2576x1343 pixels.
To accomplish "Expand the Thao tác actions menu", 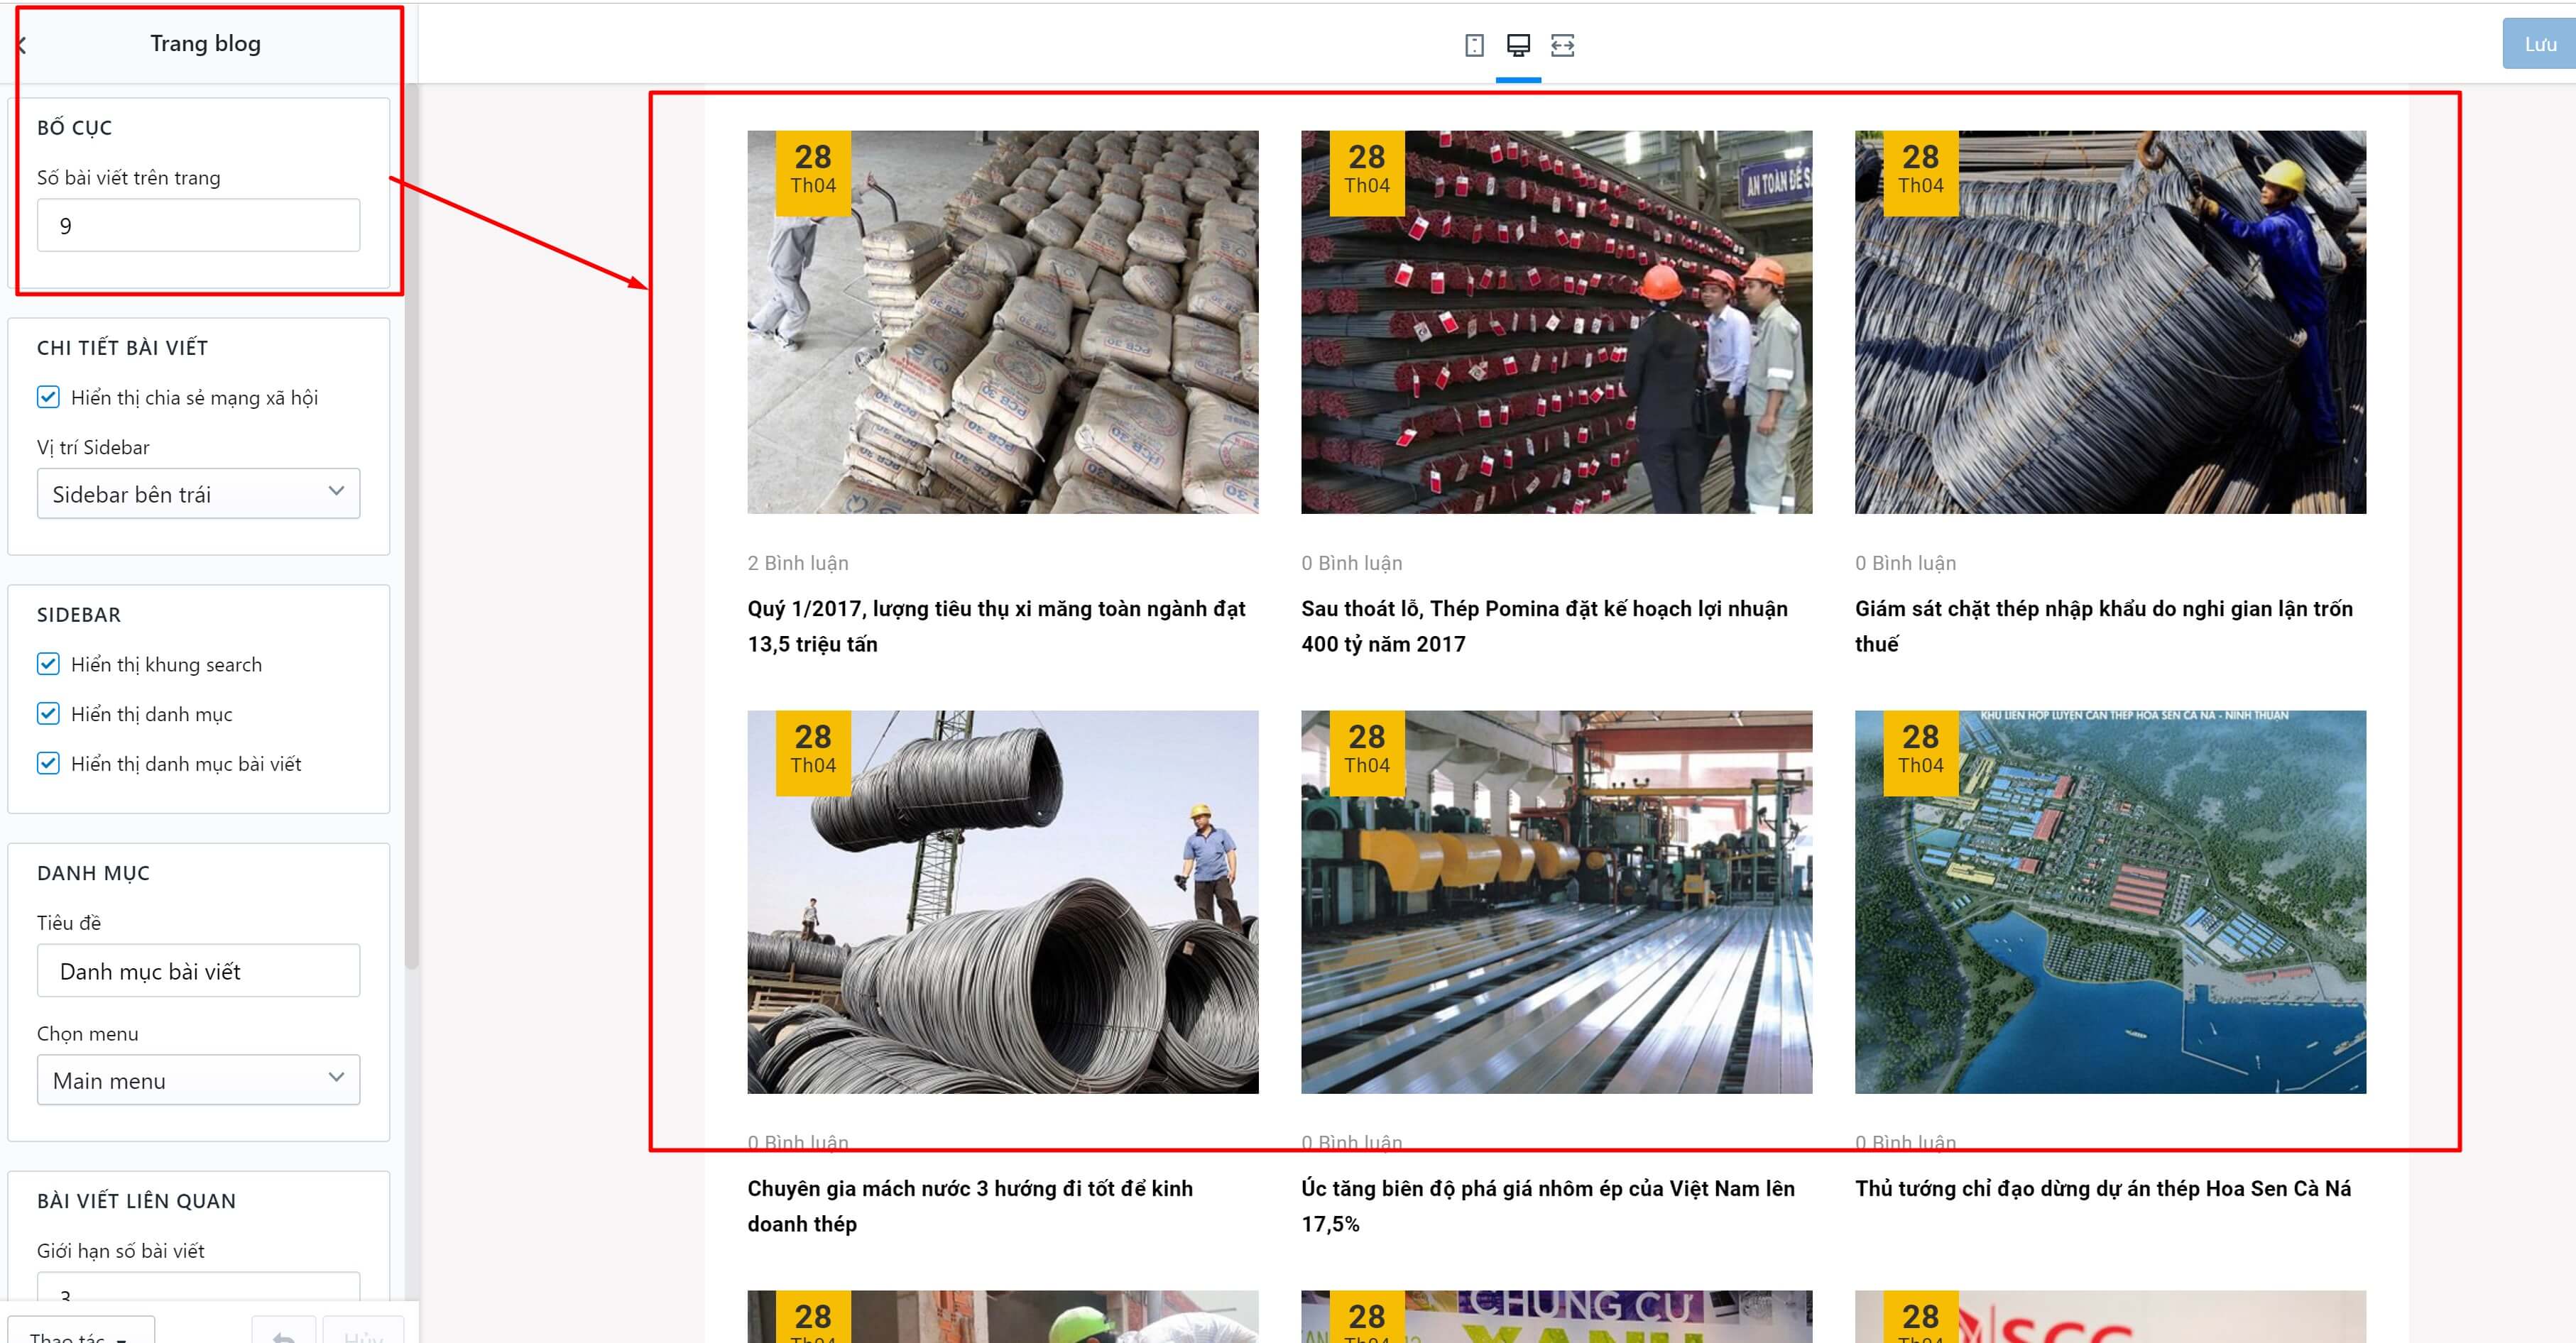I will pos(78,1332).
